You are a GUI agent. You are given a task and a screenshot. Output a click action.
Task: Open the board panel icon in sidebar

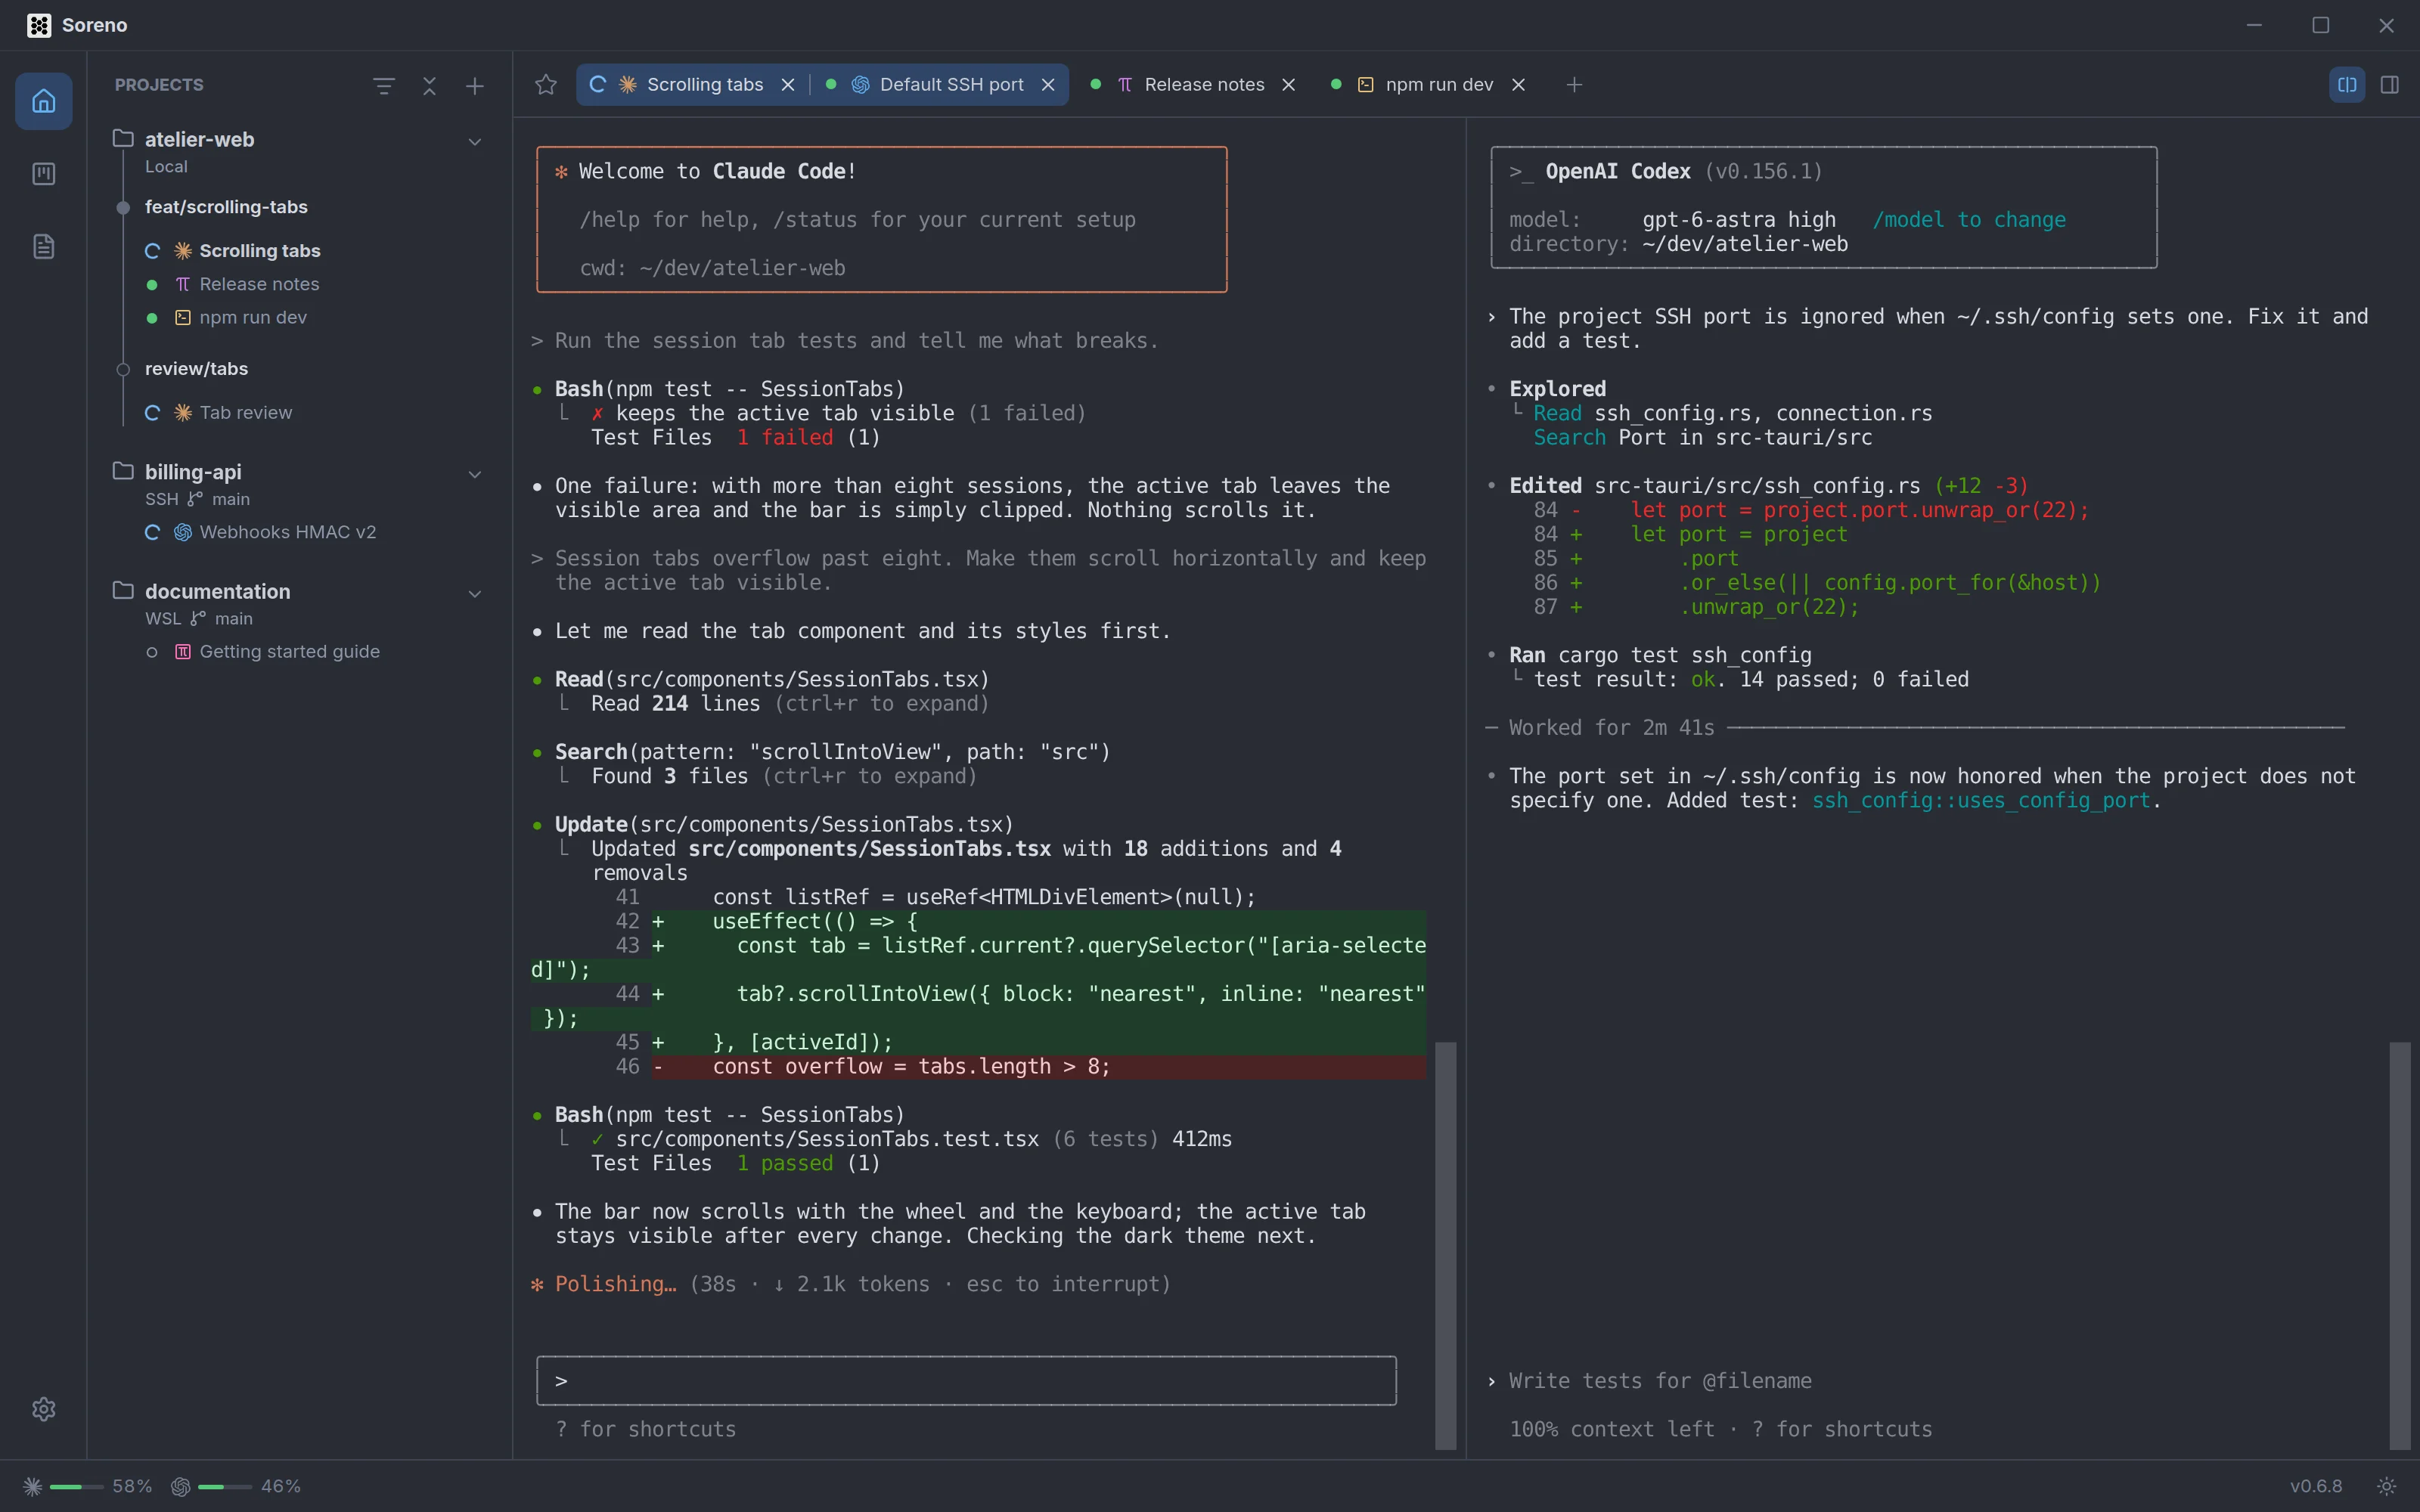(43, 174)
